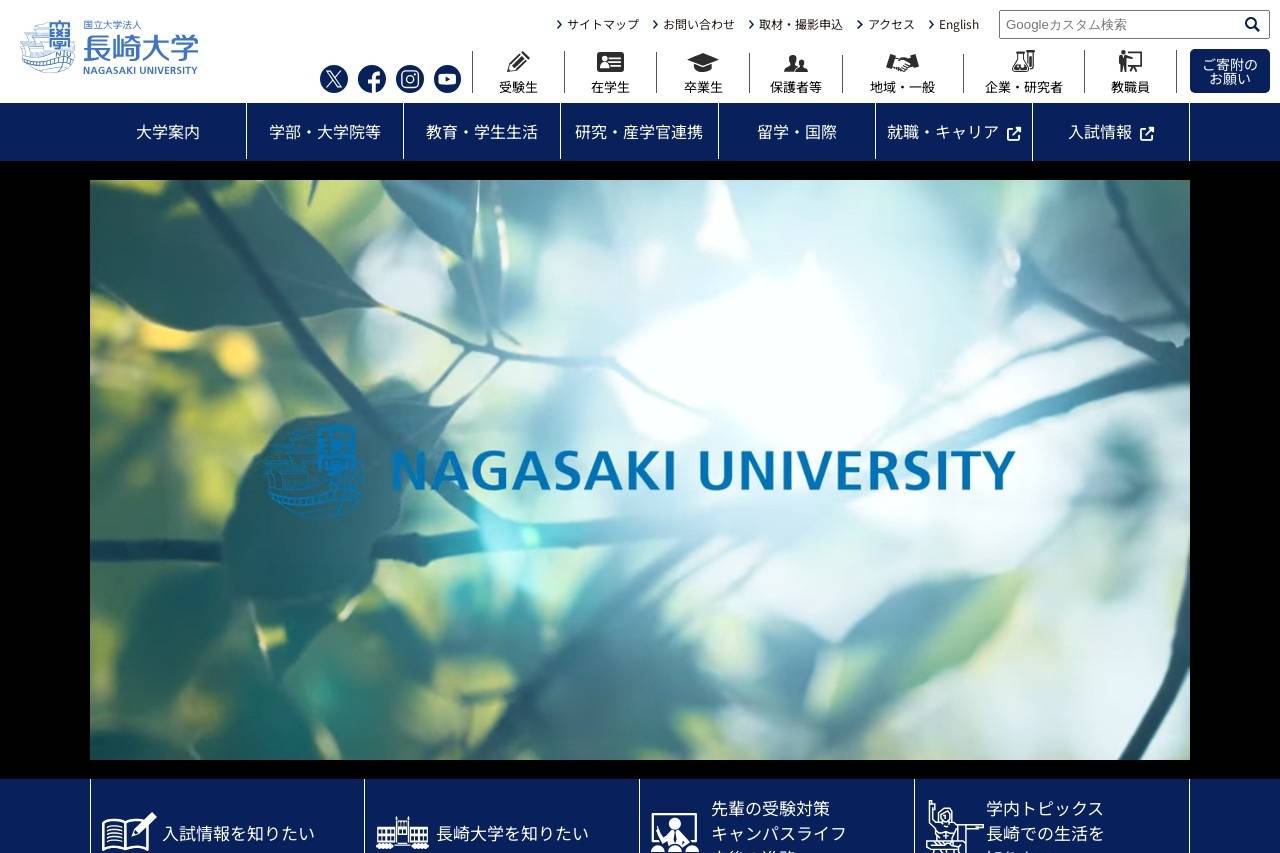Click the Nagasaki University logo
Screen dimensions: 1280x853
[109, 47]
